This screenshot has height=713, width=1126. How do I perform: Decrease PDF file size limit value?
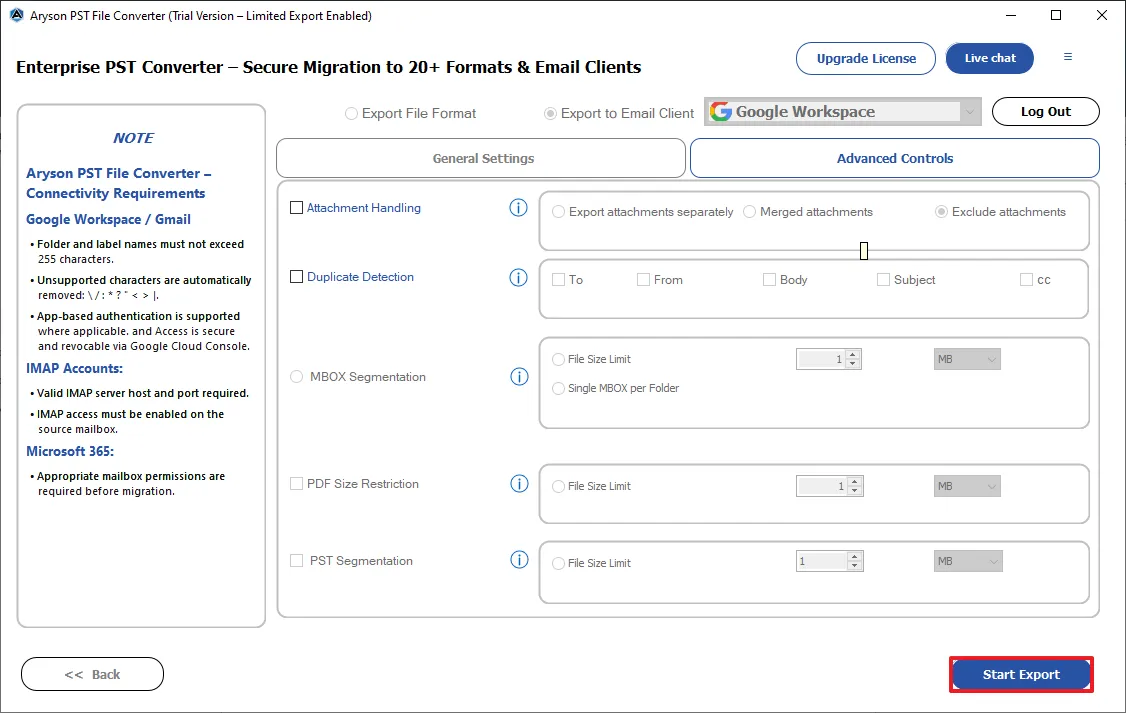pyautogui.click(x=855, y=490)
